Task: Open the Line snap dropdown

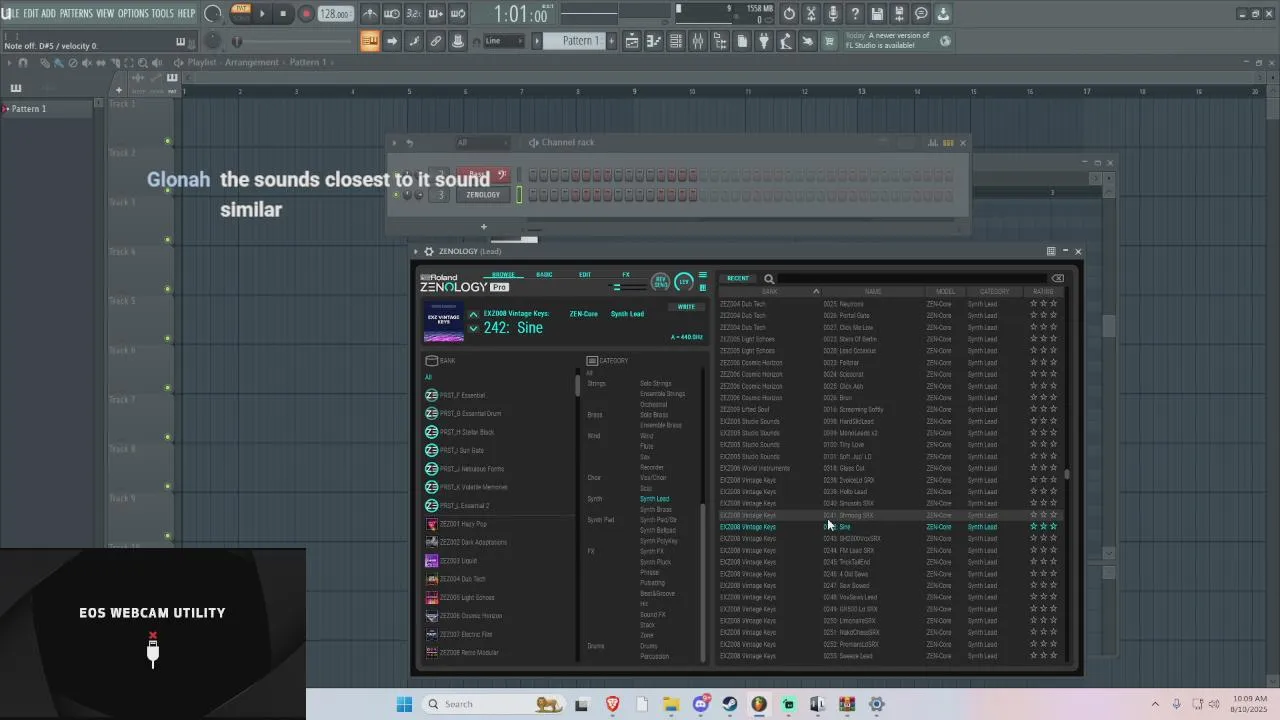Action: [x=503, y=41]
